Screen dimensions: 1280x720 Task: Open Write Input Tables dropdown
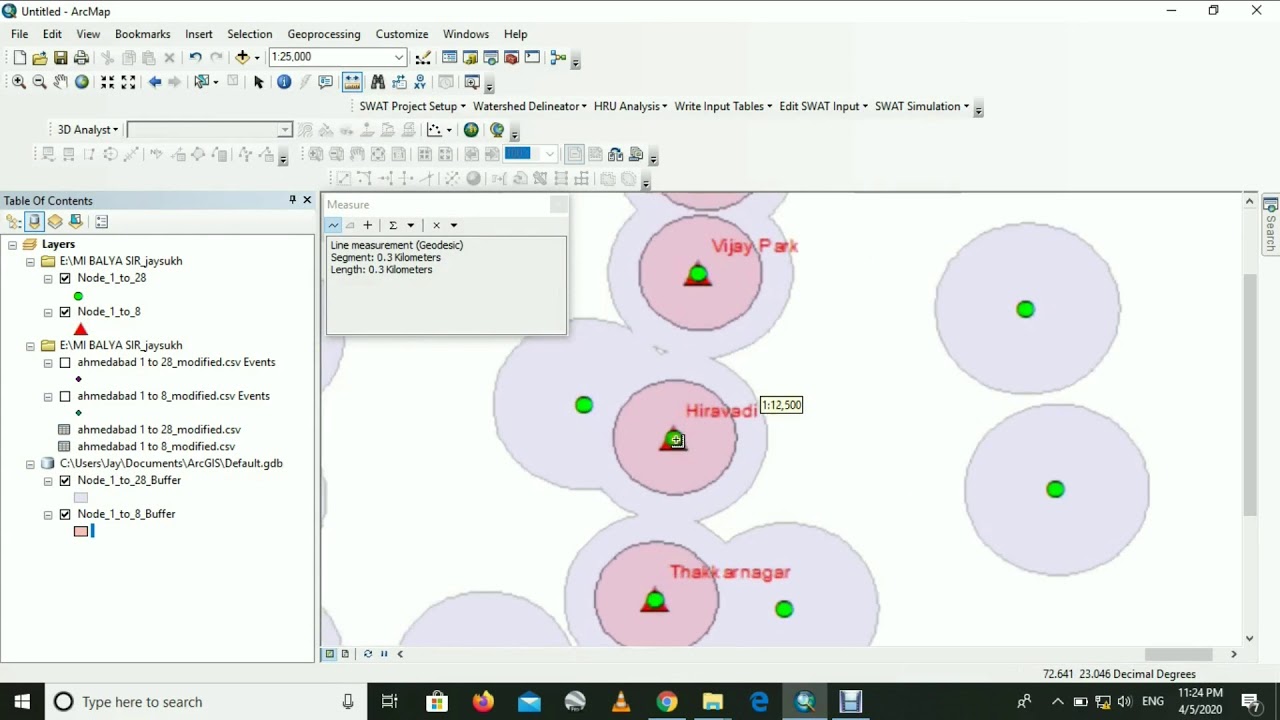[723, 106]
